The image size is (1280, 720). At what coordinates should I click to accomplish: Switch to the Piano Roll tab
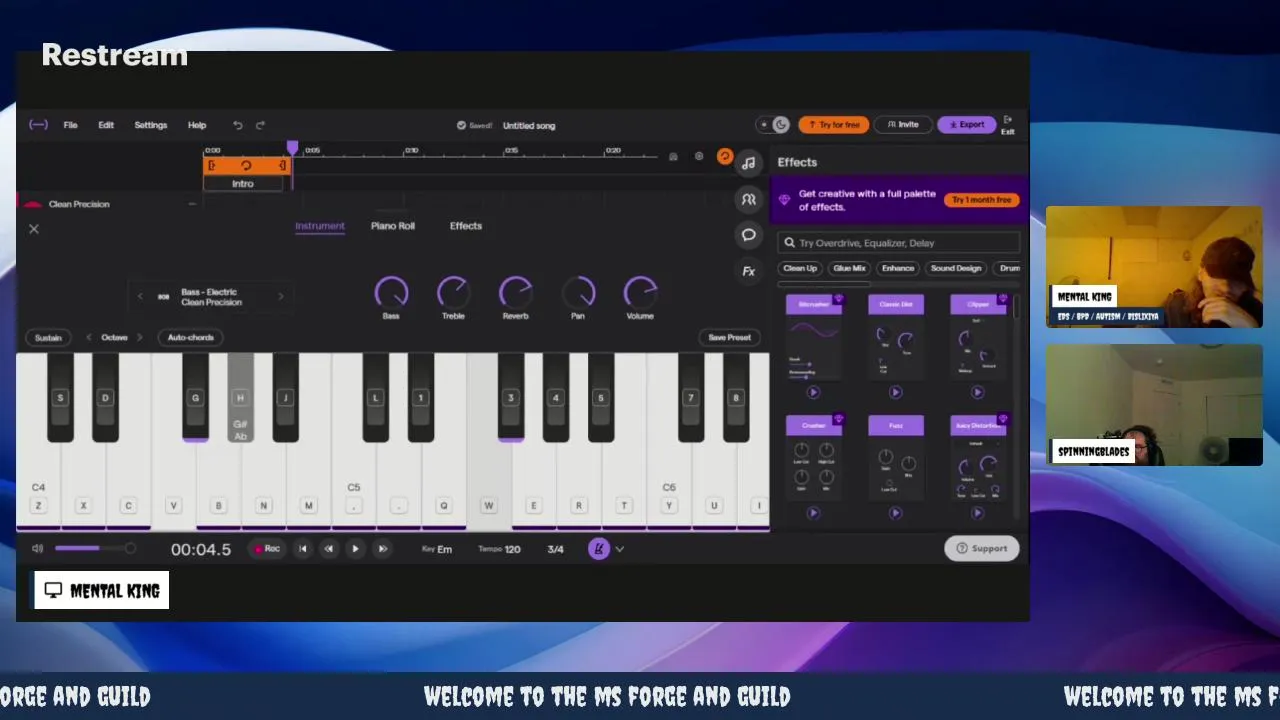click(393, 226)
